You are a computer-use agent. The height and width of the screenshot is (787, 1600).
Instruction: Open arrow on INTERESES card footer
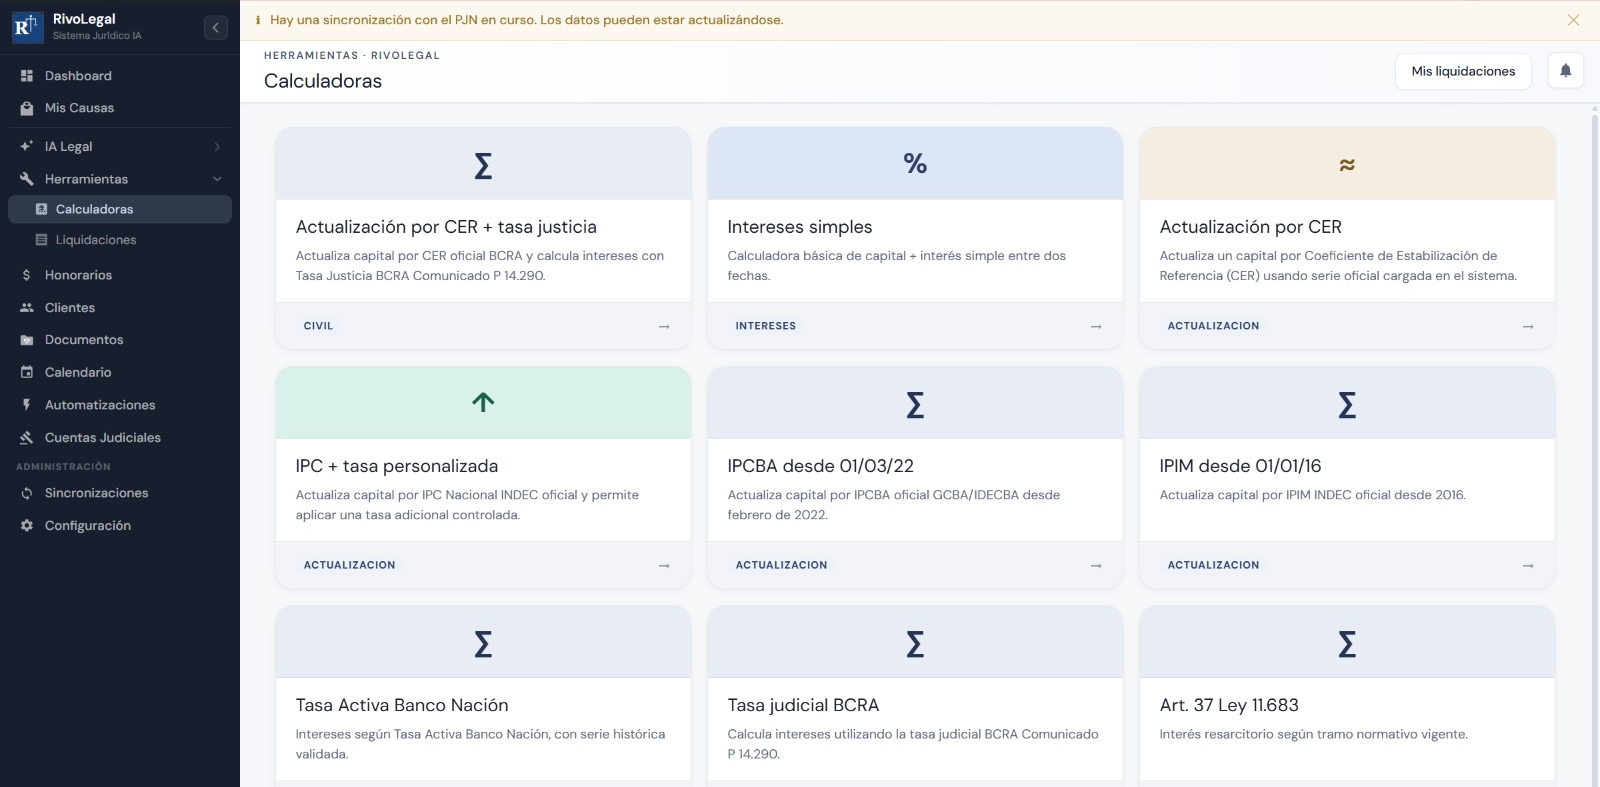tap(1096, 327)
